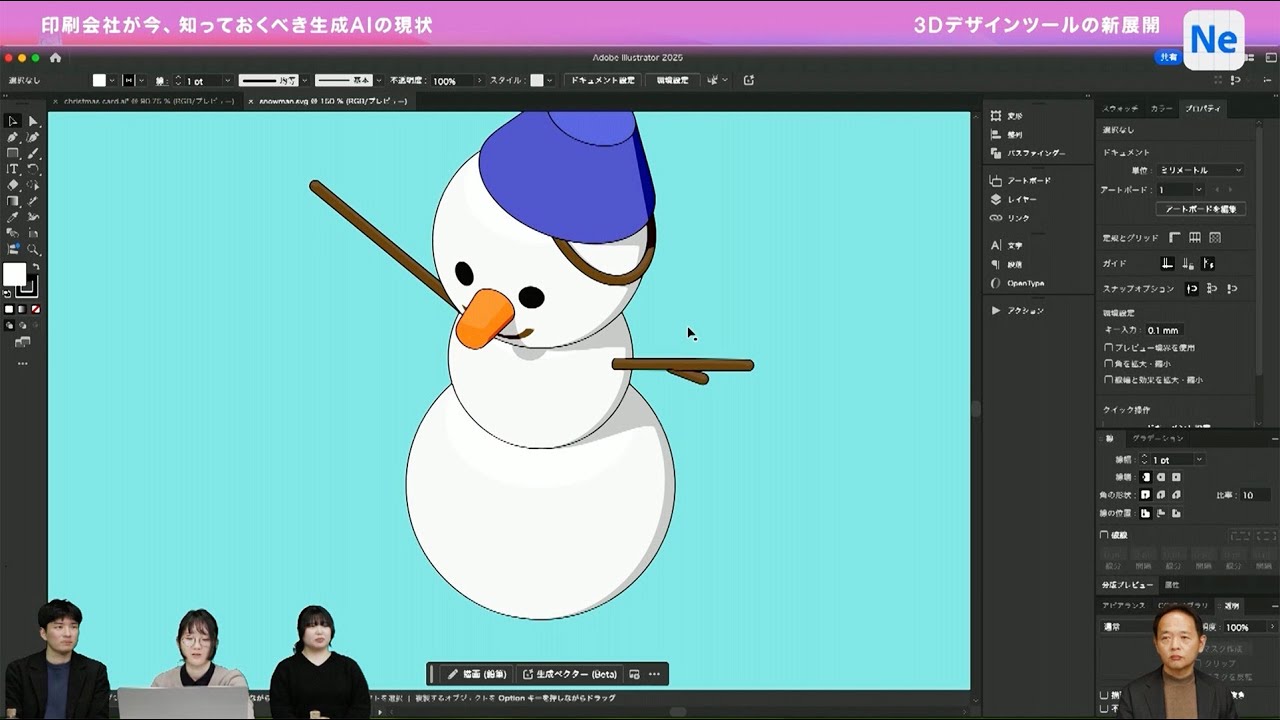
Task: Click the 生成ベクター (Beta) button
Action: click(570, 674)
